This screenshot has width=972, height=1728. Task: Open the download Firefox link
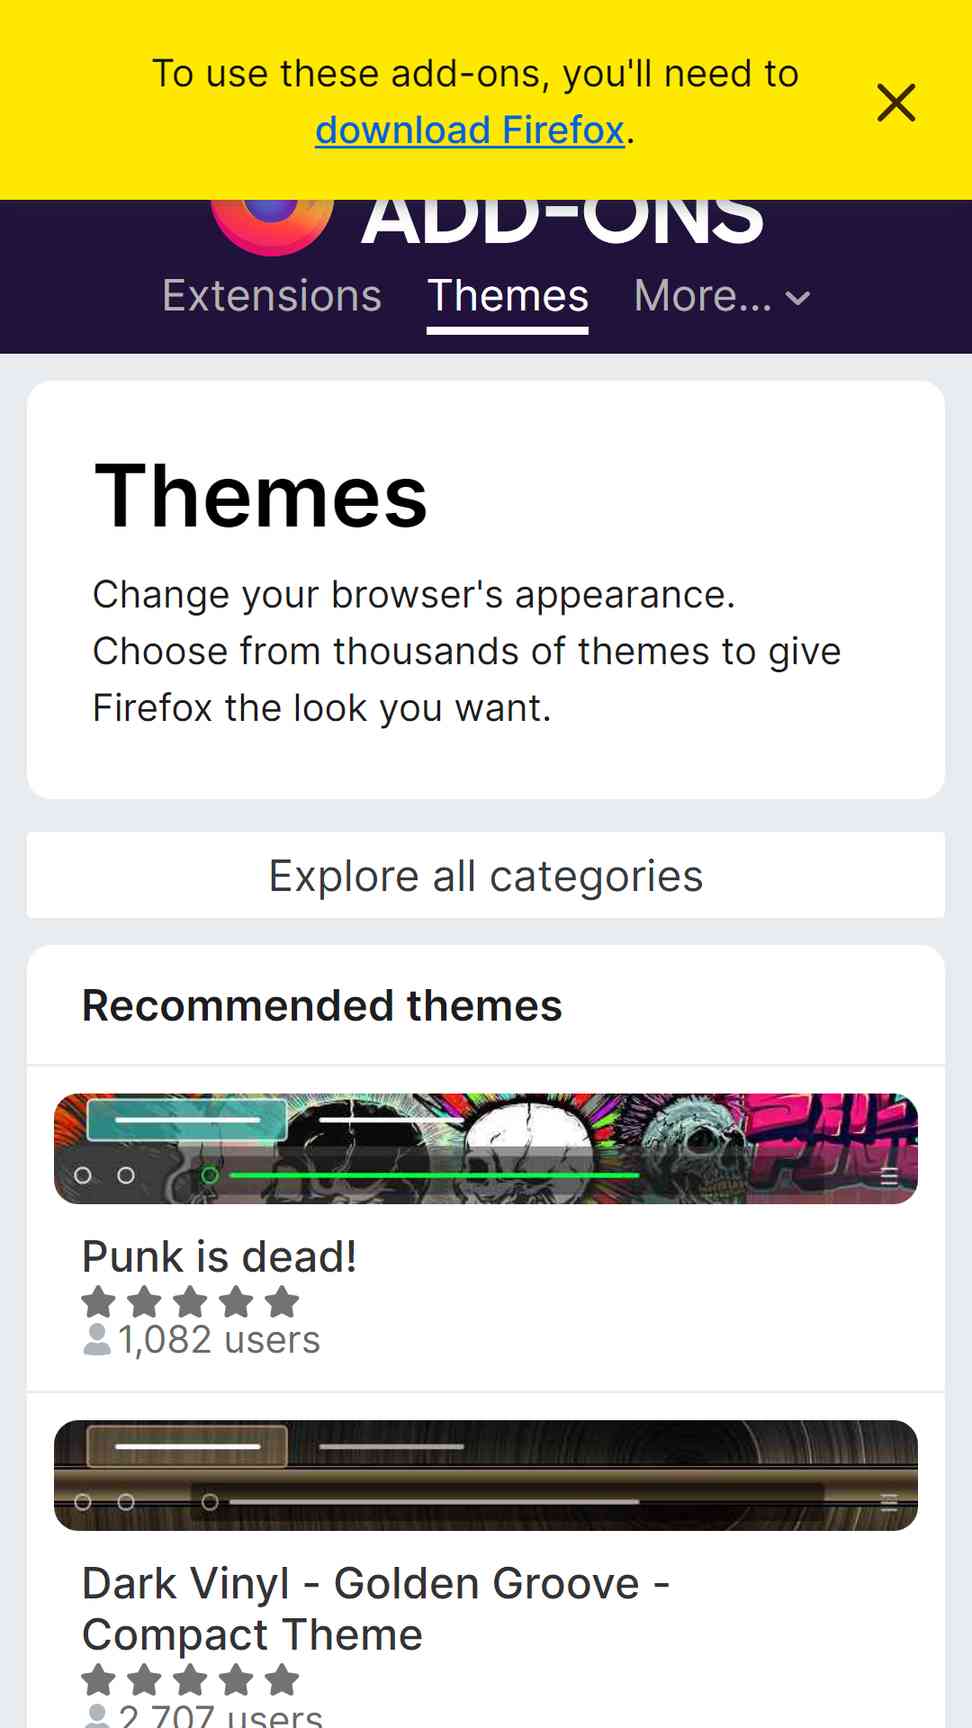470,130
